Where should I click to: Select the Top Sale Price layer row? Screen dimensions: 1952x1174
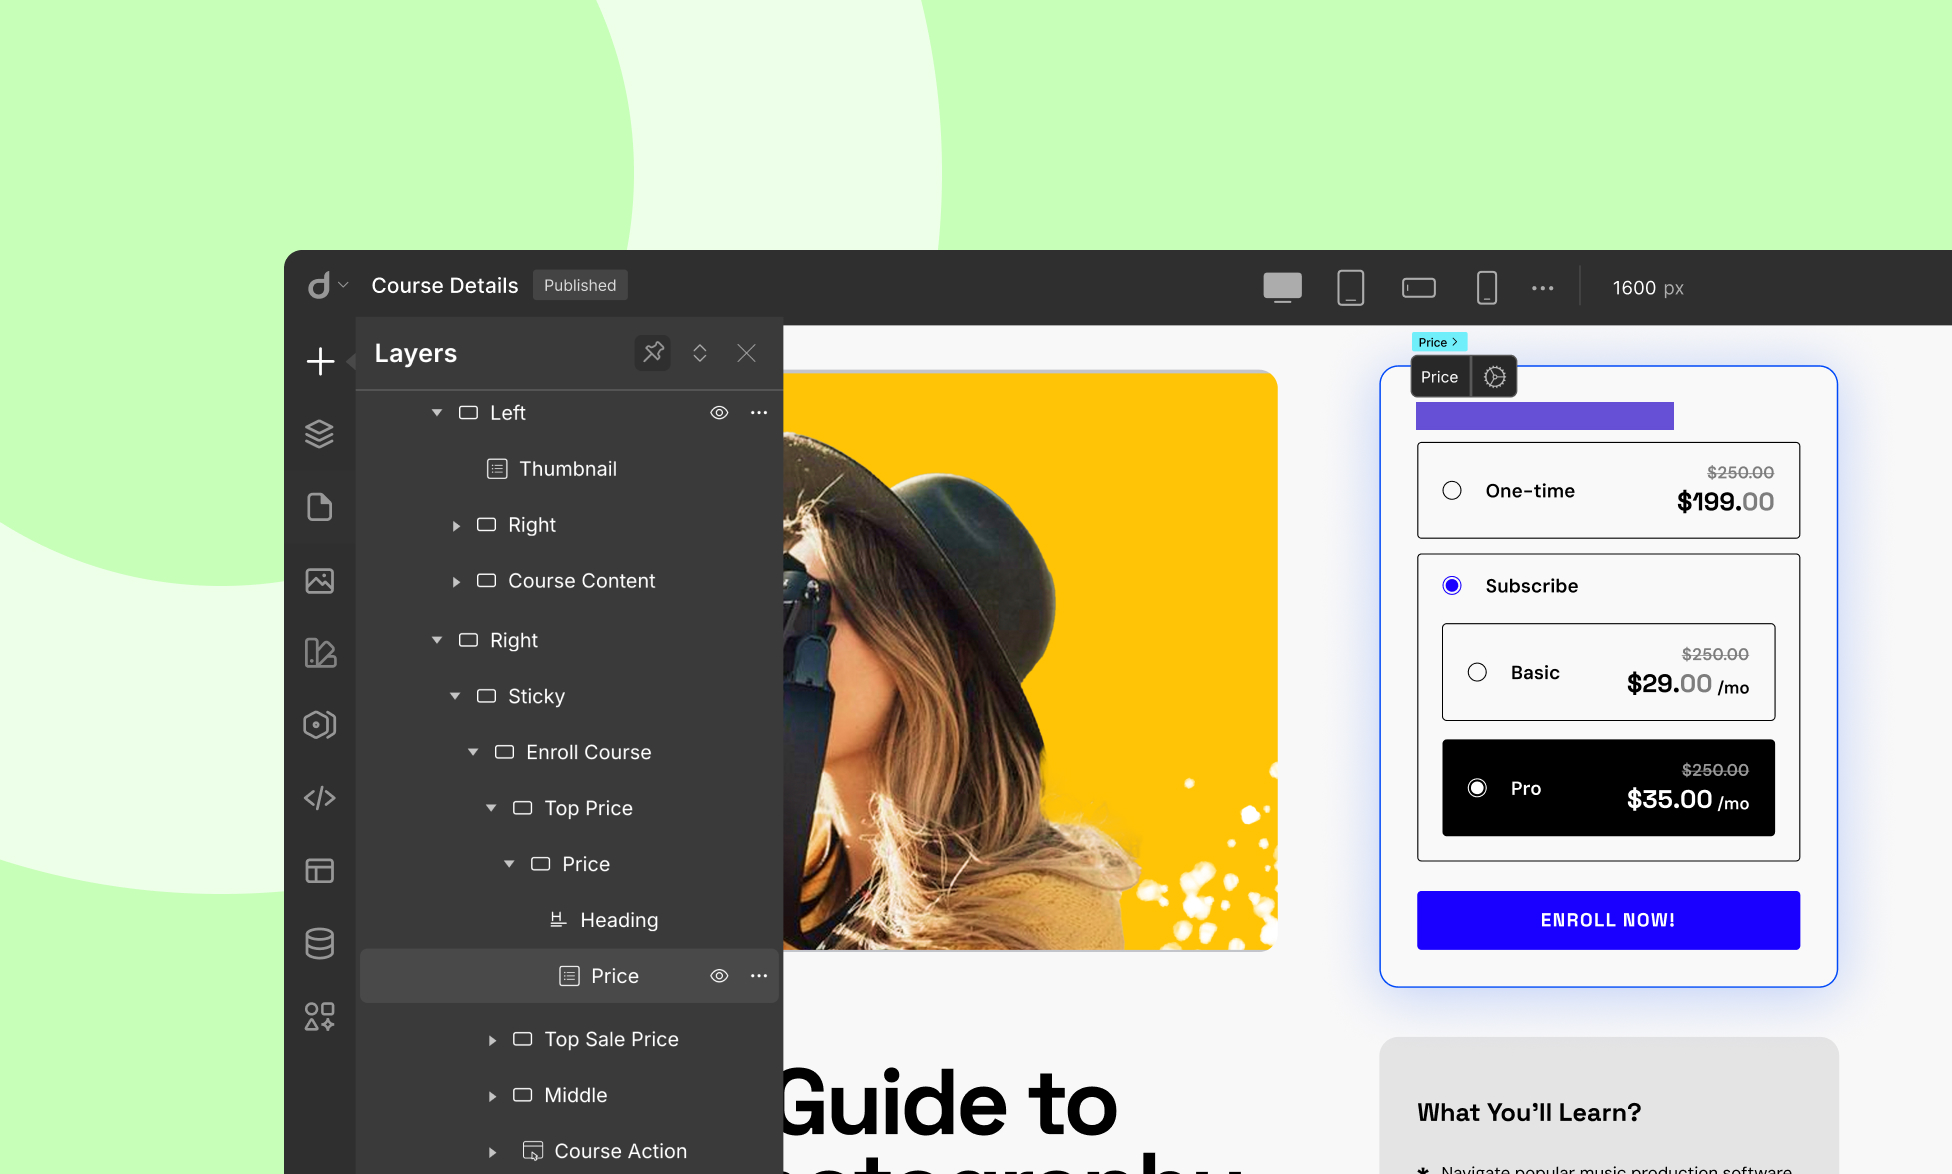[569, 1039]
